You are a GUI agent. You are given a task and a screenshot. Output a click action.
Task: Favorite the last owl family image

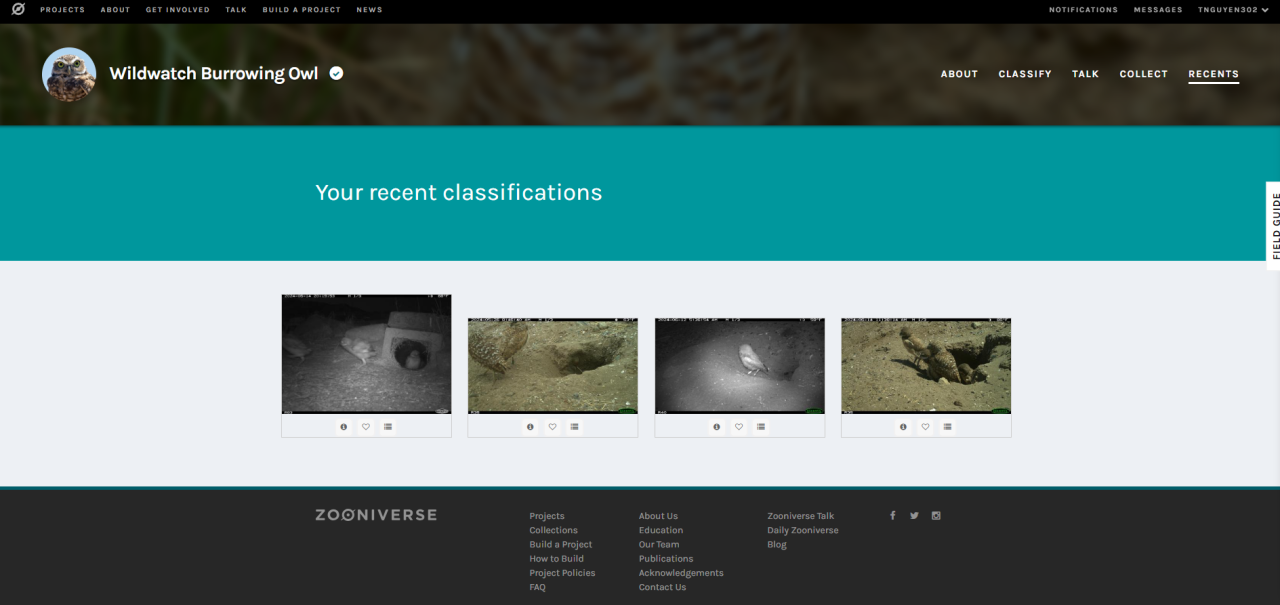926,426
